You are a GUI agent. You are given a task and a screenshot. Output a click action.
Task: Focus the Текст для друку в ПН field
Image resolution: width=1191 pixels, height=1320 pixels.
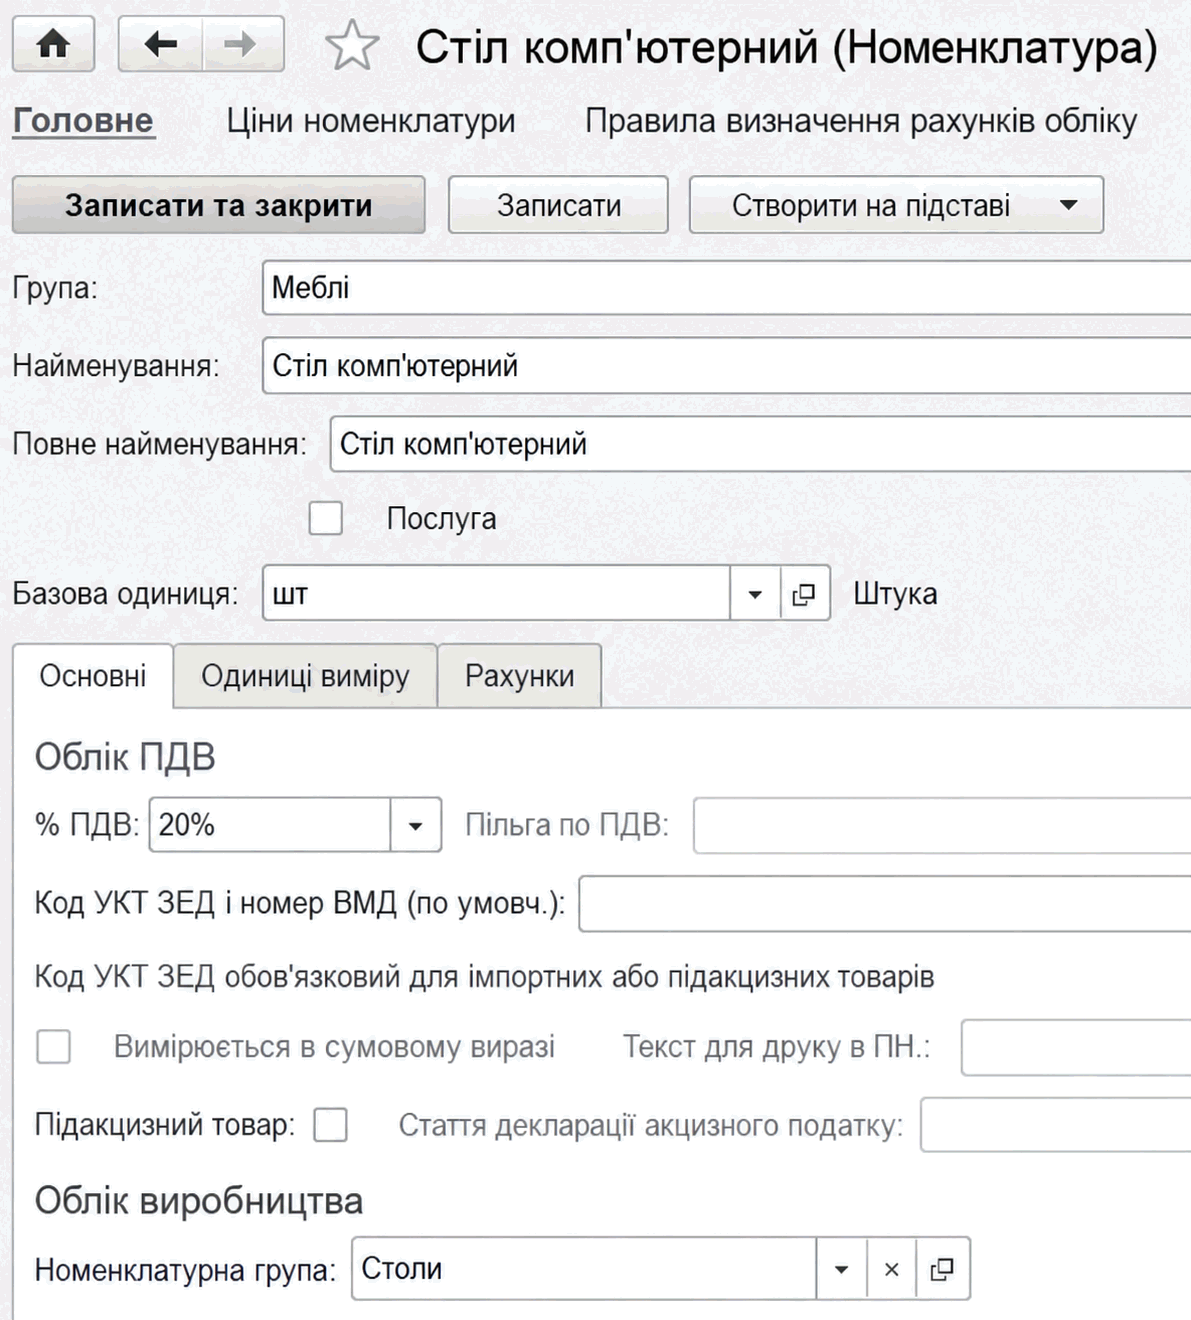(1076, 1047)
